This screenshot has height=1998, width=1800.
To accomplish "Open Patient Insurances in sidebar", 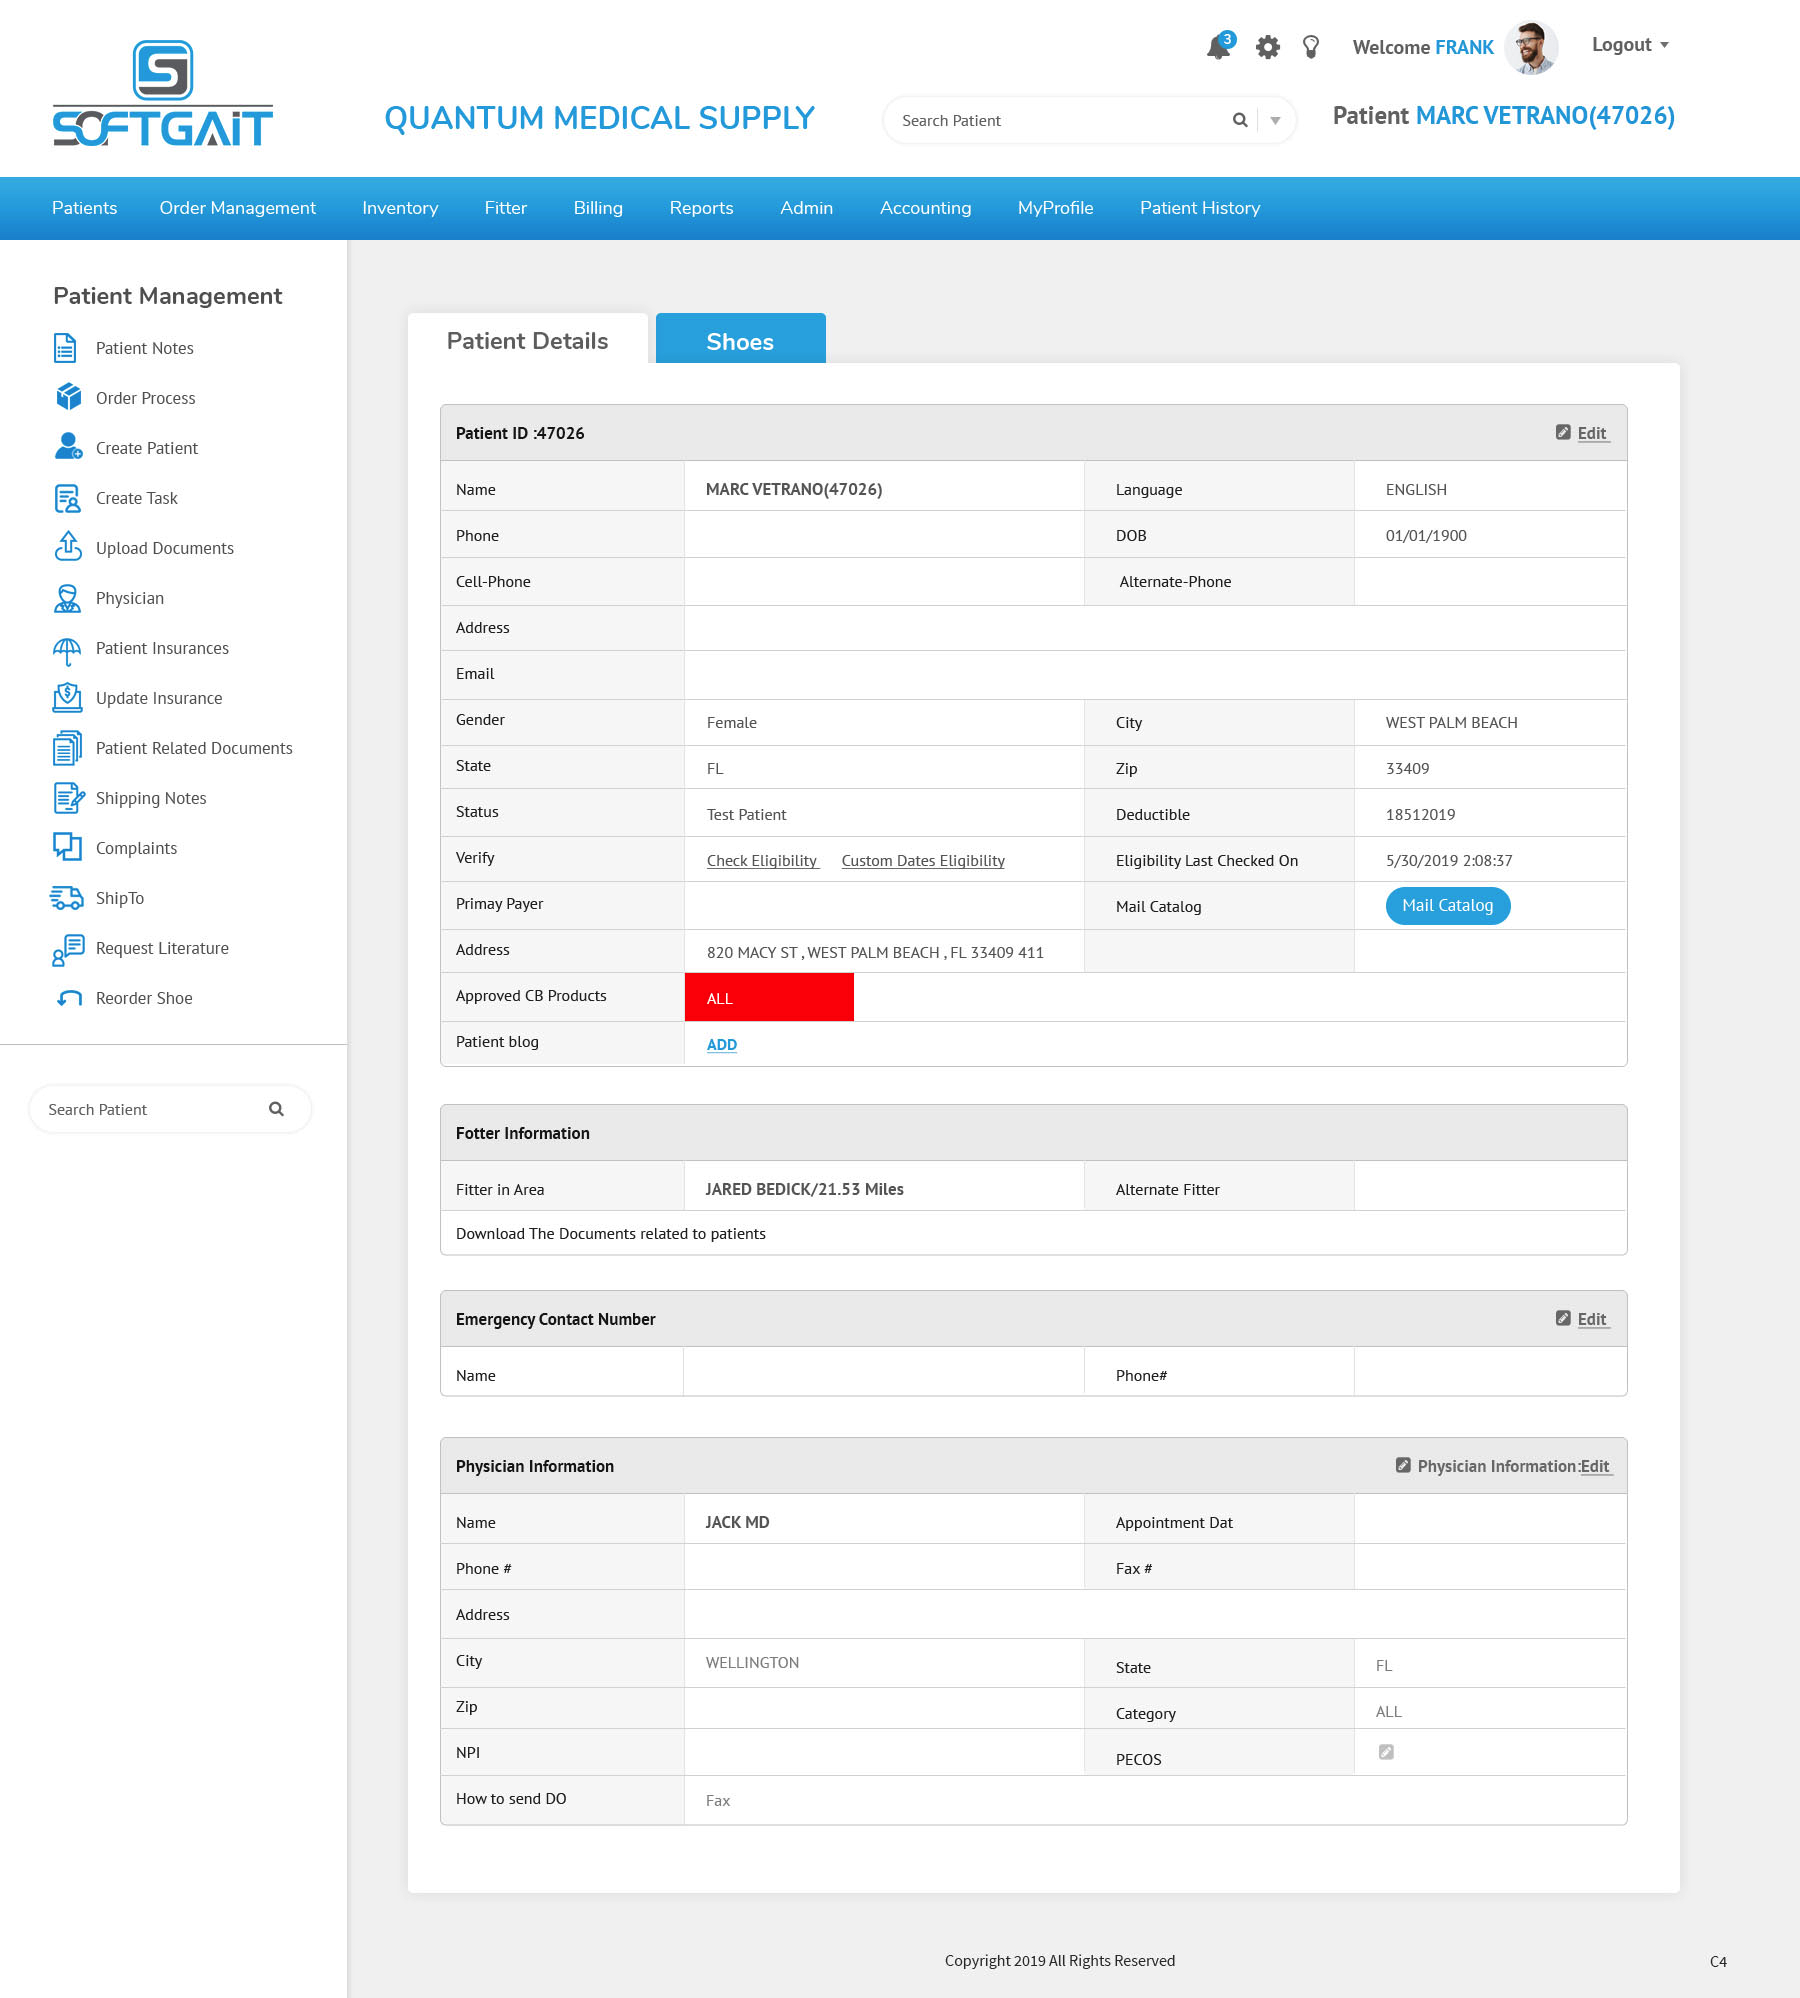I will [x=162, y=648].
